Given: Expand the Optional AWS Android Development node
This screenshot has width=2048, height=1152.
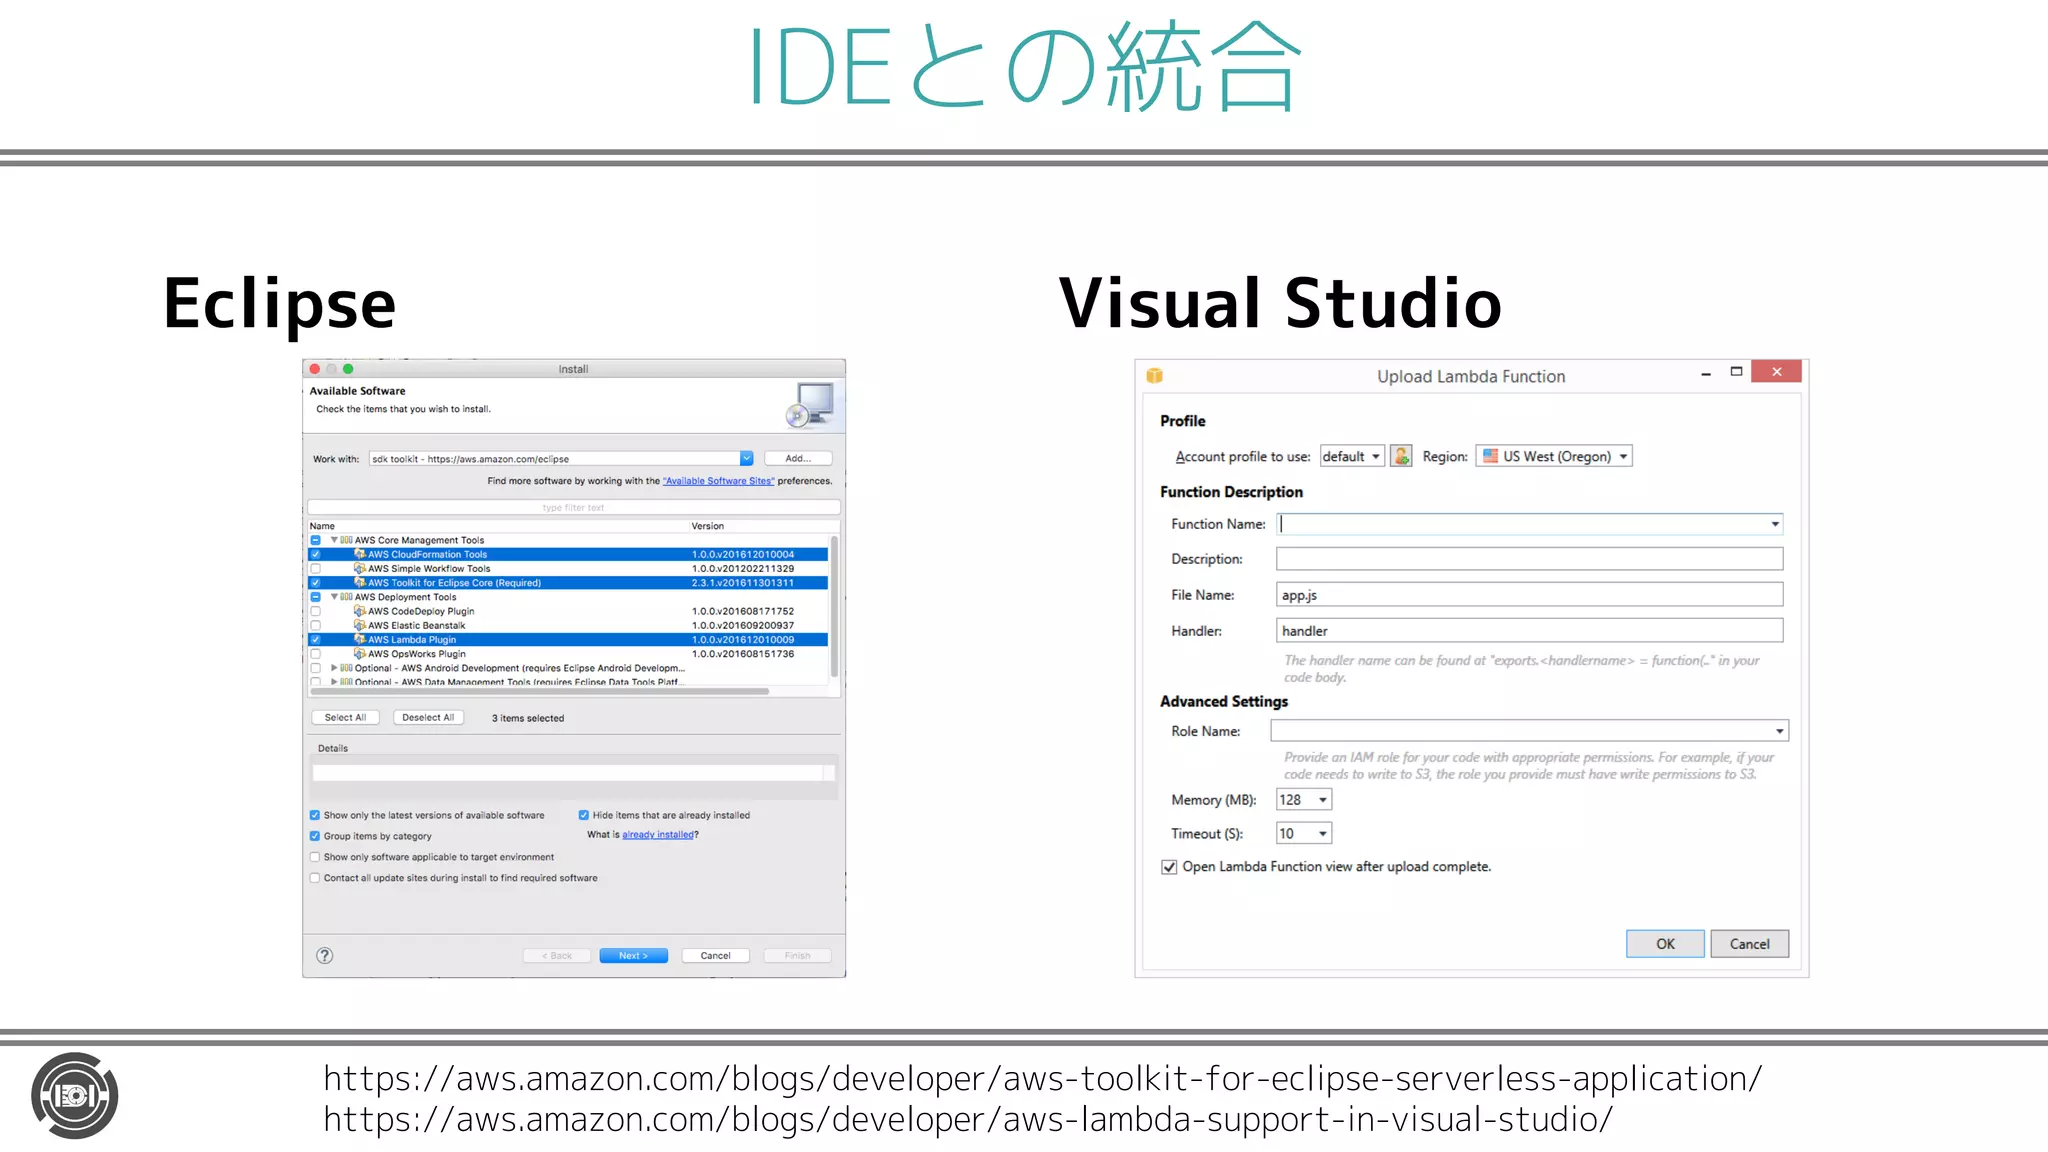Looking at the screenshot, I should click(334, 668).
